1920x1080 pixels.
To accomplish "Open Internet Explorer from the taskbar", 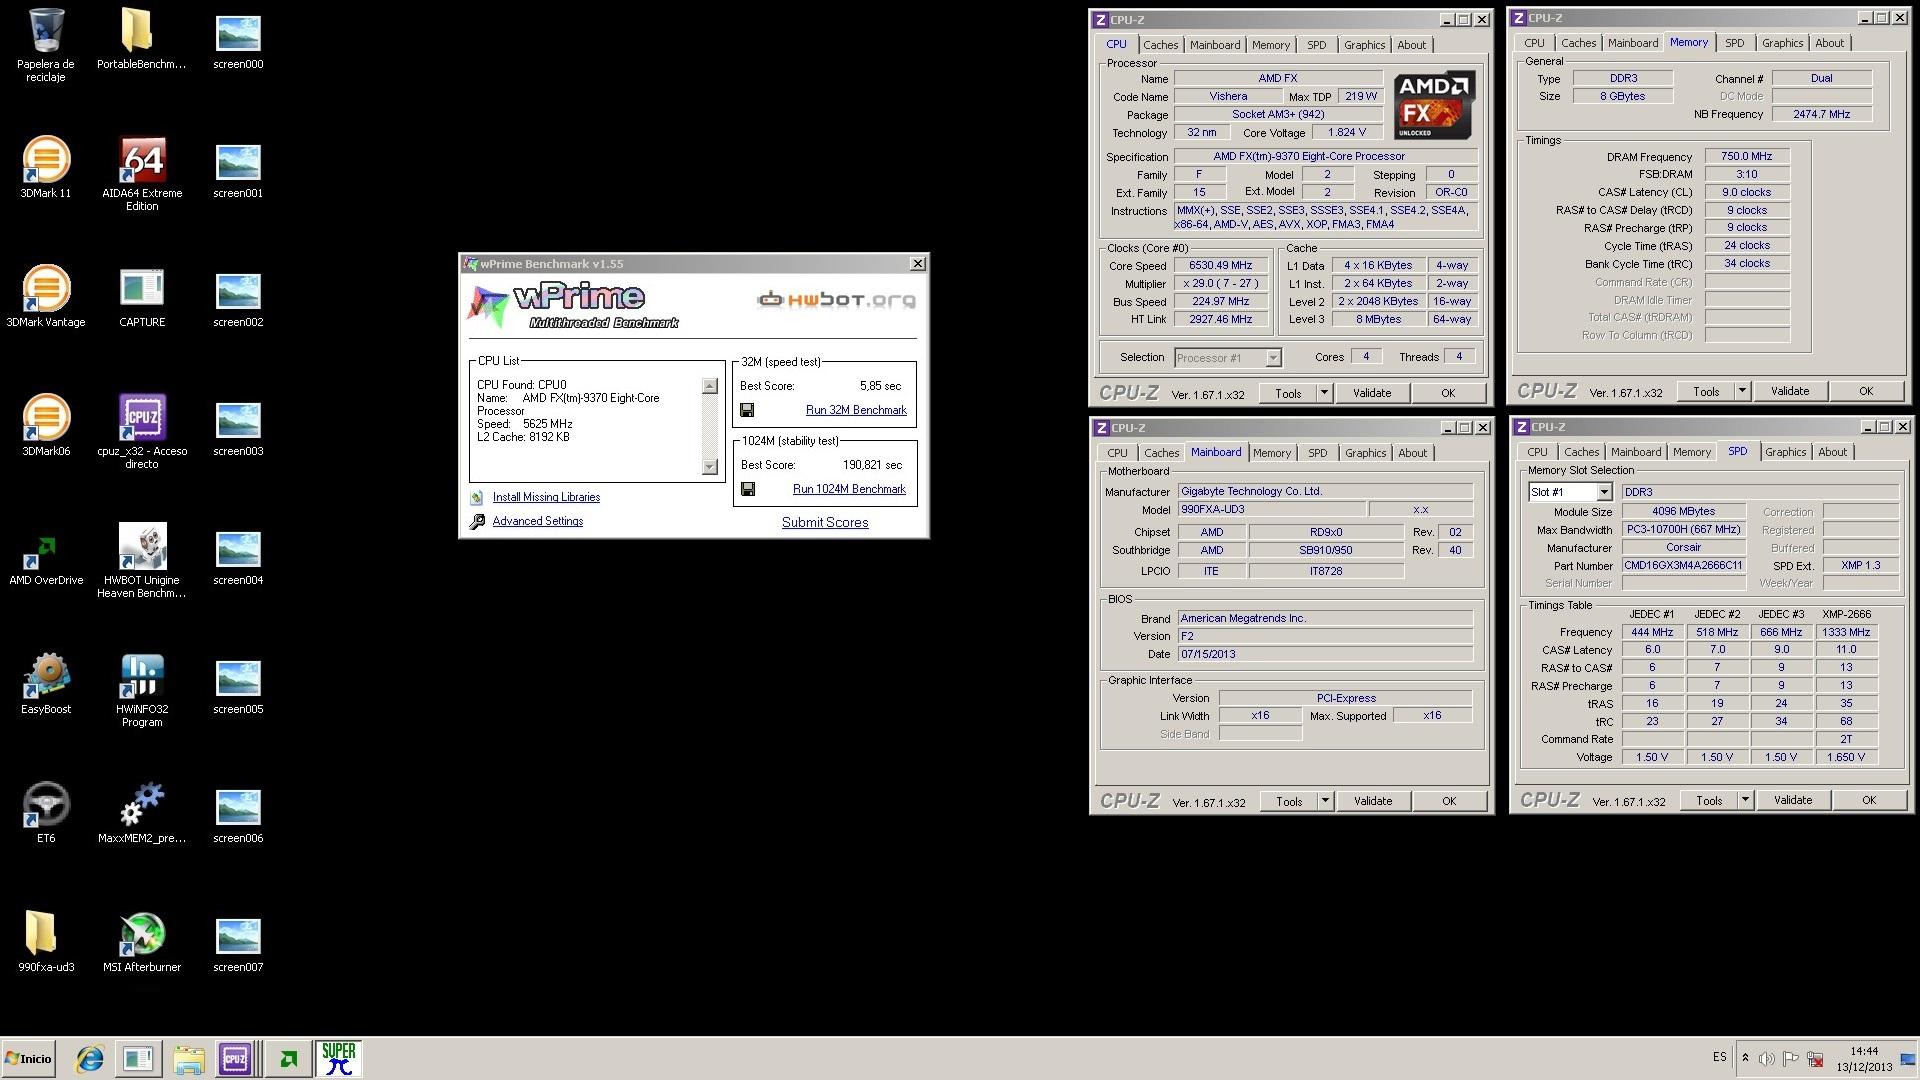I will [90, 1058].
